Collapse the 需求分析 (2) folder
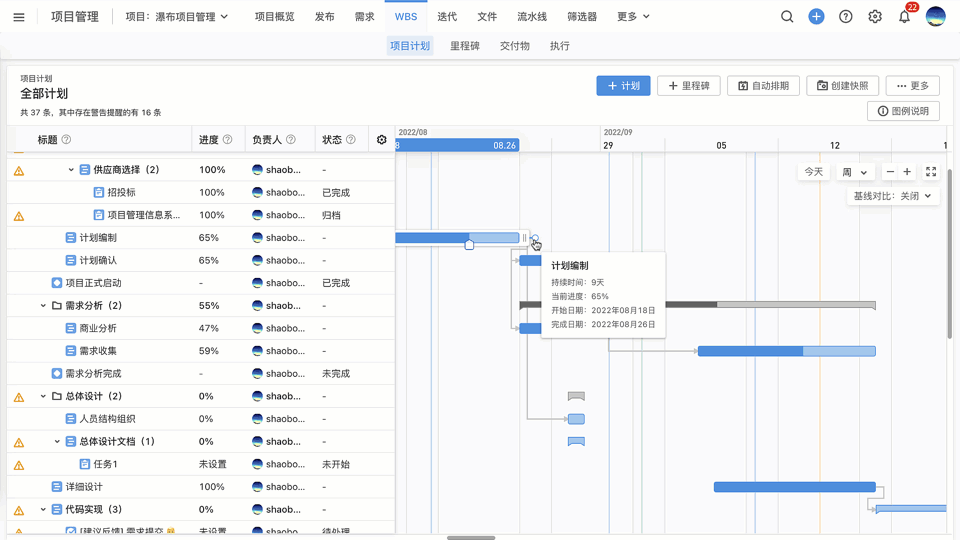The height and width of the screenshot is (540, 960). (43, 306)
